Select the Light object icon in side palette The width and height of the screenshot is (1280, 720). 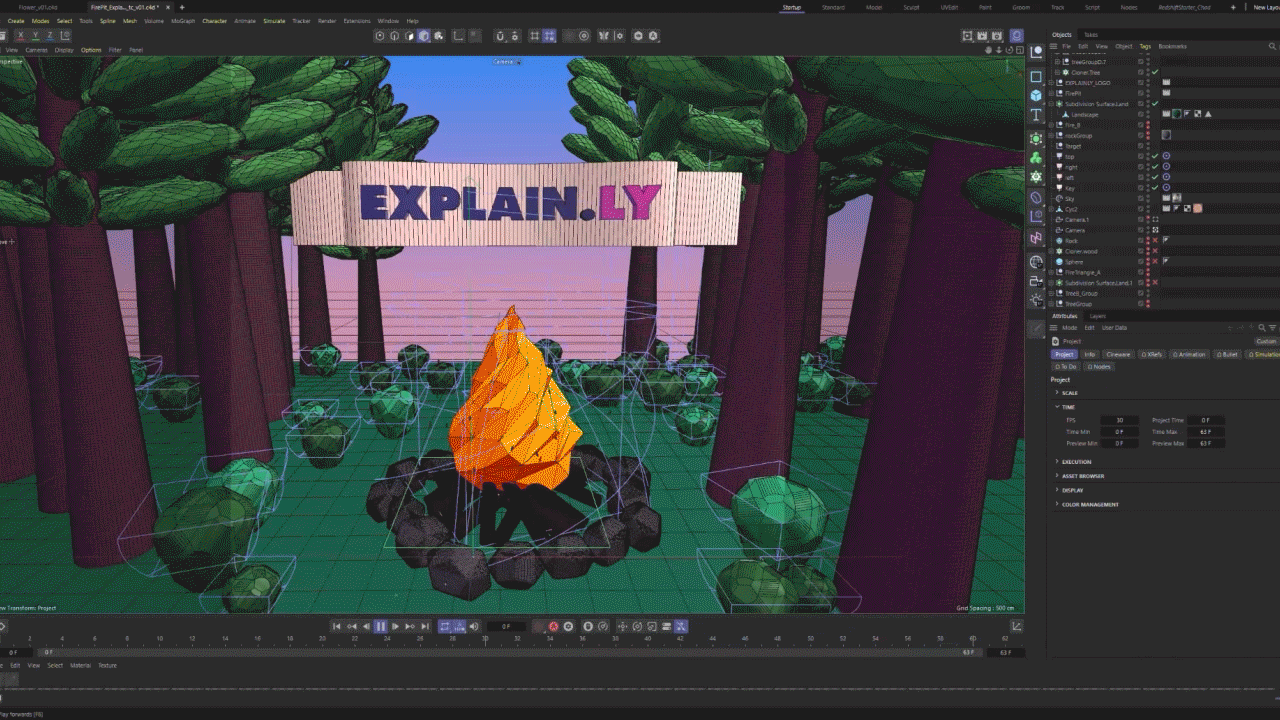click(x=1036, y=299)
